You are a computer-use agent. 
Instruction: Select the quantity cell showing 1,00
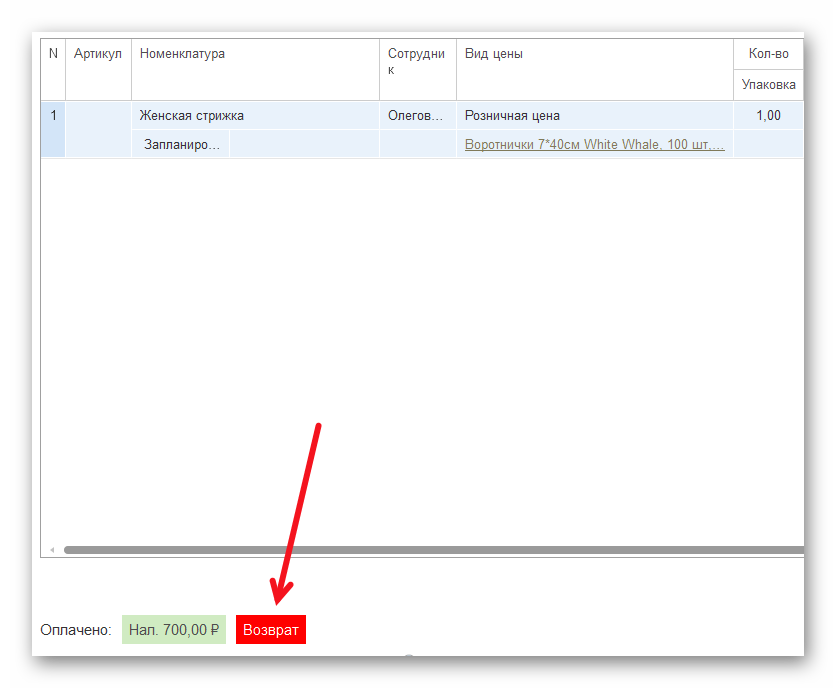[768, 116]
